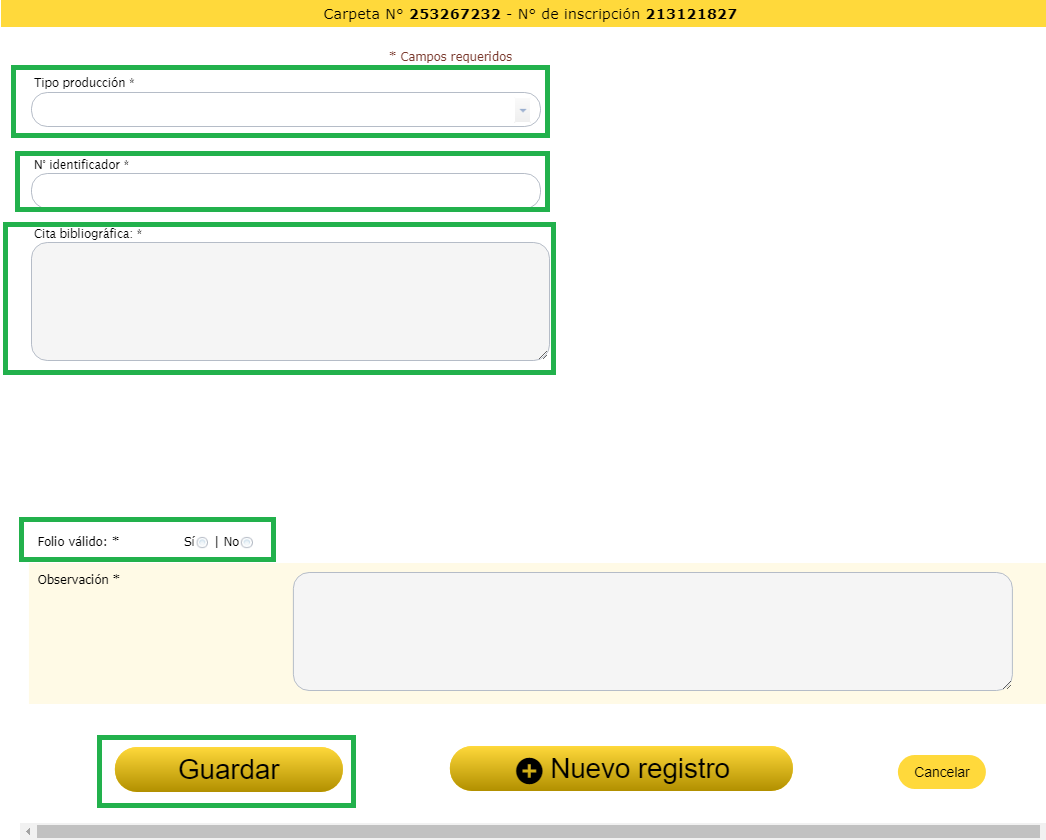Click the Folio válido label
This screenshot has height=840, width=1046.
[x=77, y=541]
